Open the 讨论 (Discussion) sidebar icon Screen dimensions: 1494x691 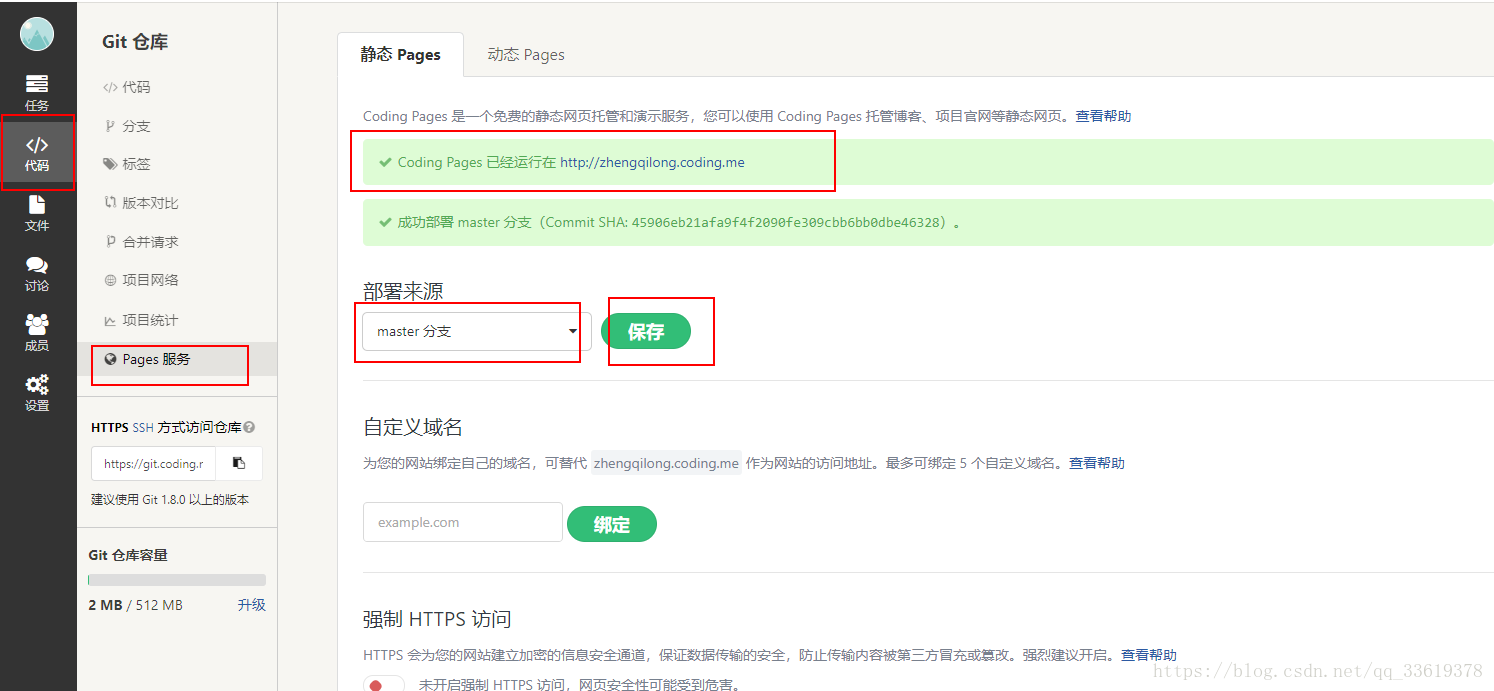37,273
